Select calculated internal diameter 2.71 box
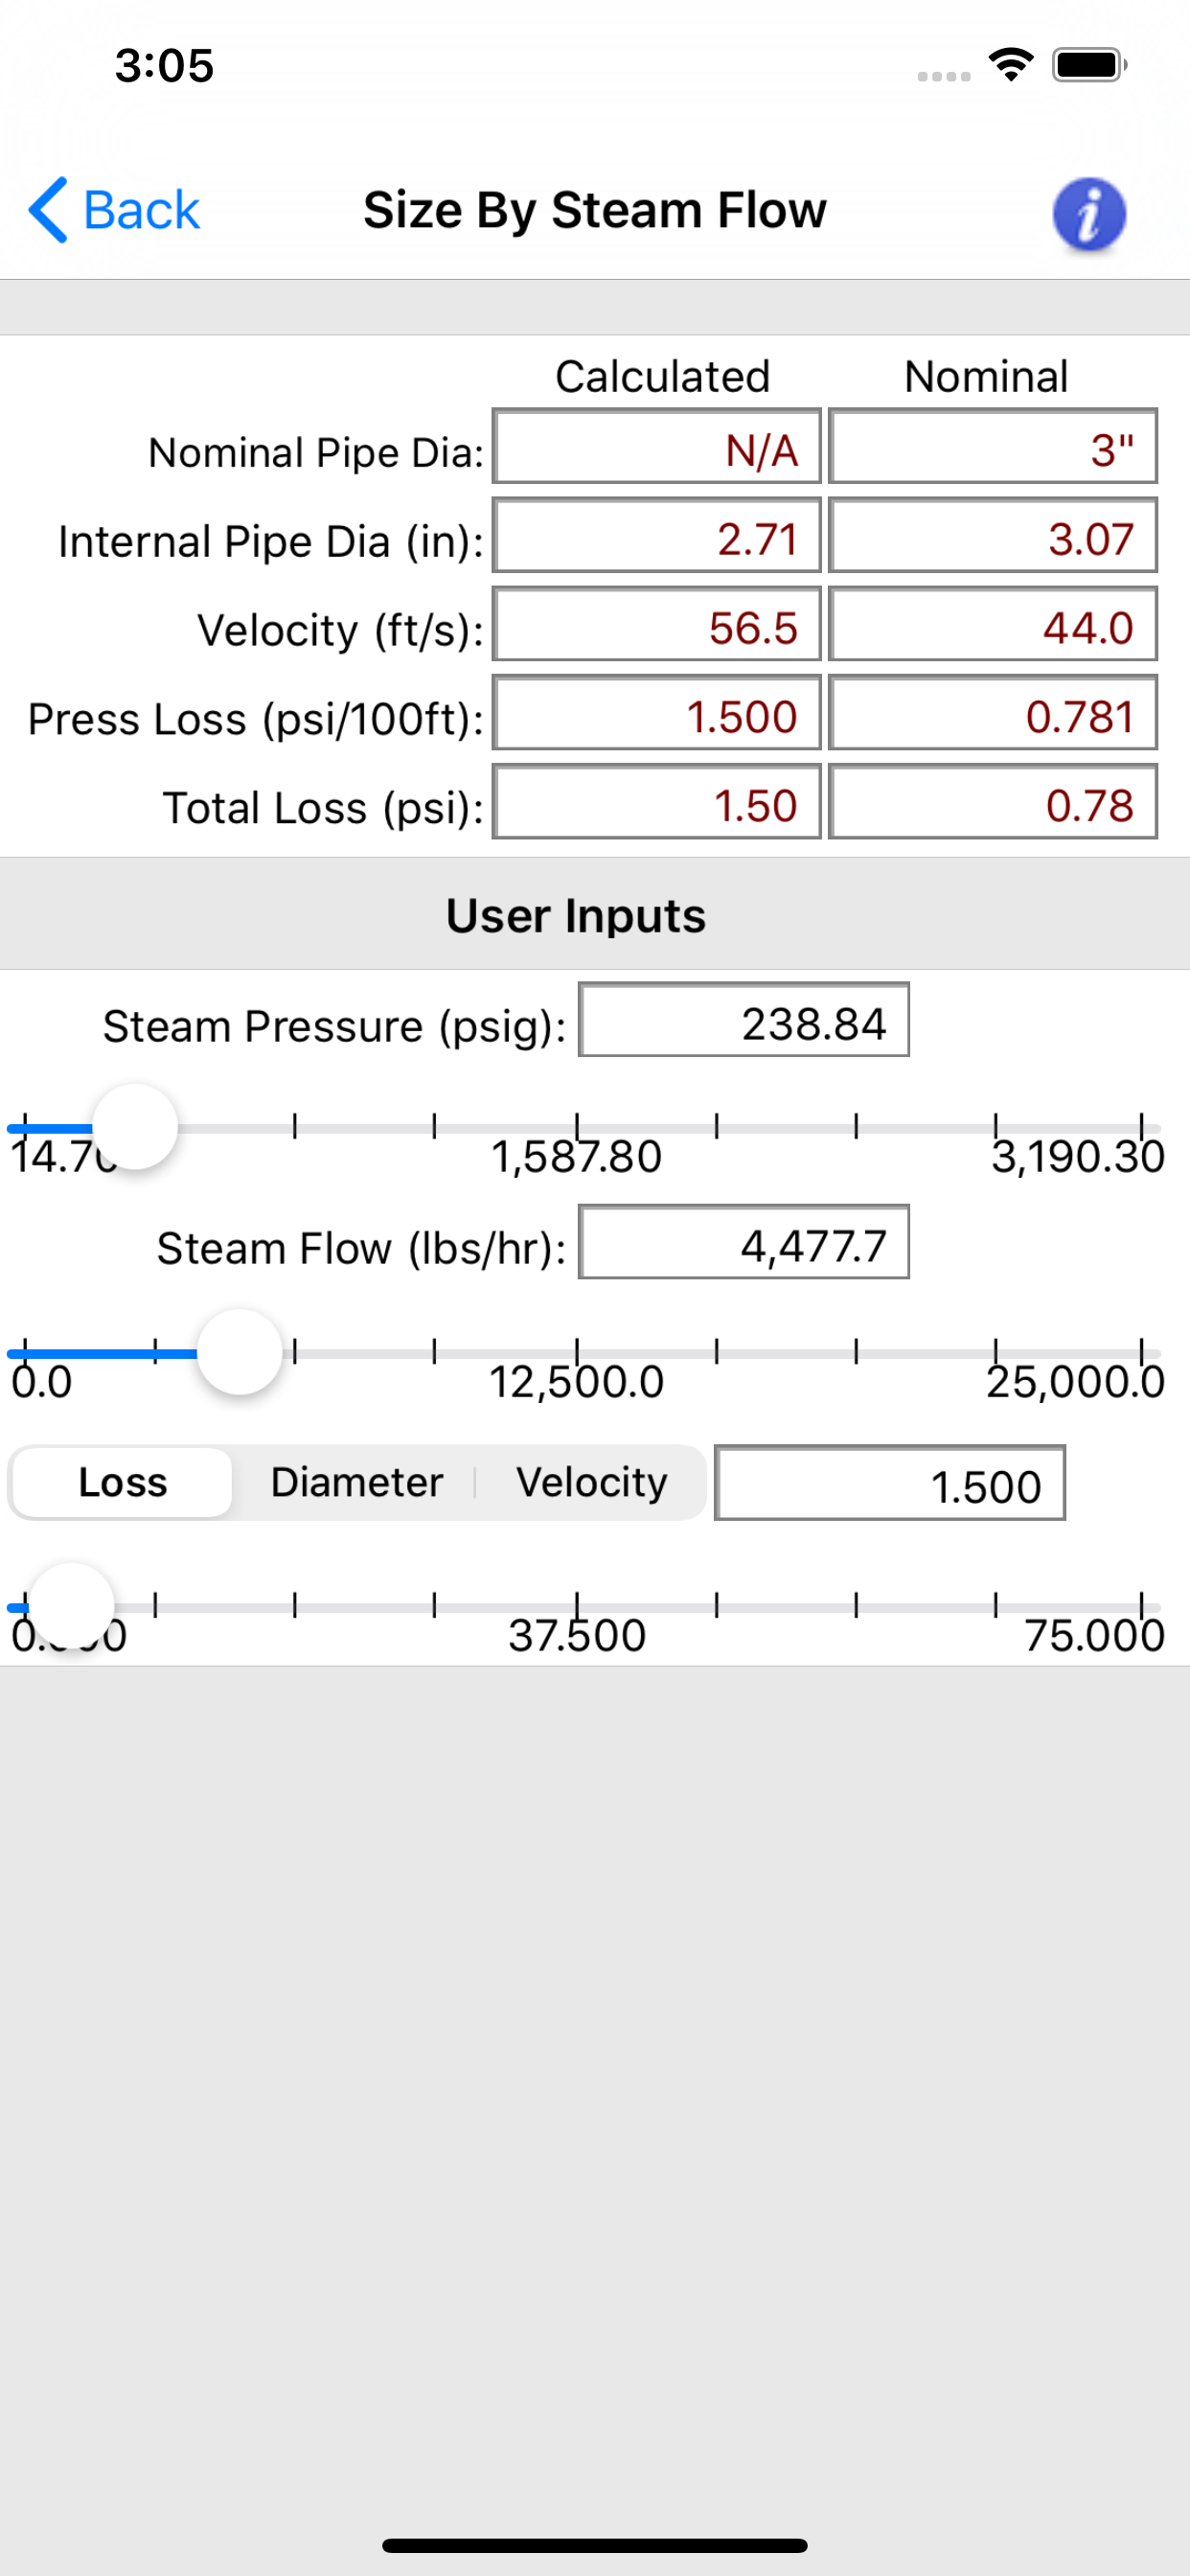The image size is (1190, 2576). 656,535
